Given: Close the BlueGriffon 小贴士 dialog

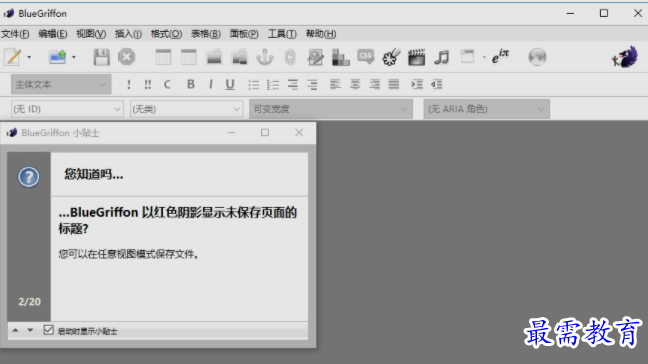Looking at the screenshot, I should [299, 132].
